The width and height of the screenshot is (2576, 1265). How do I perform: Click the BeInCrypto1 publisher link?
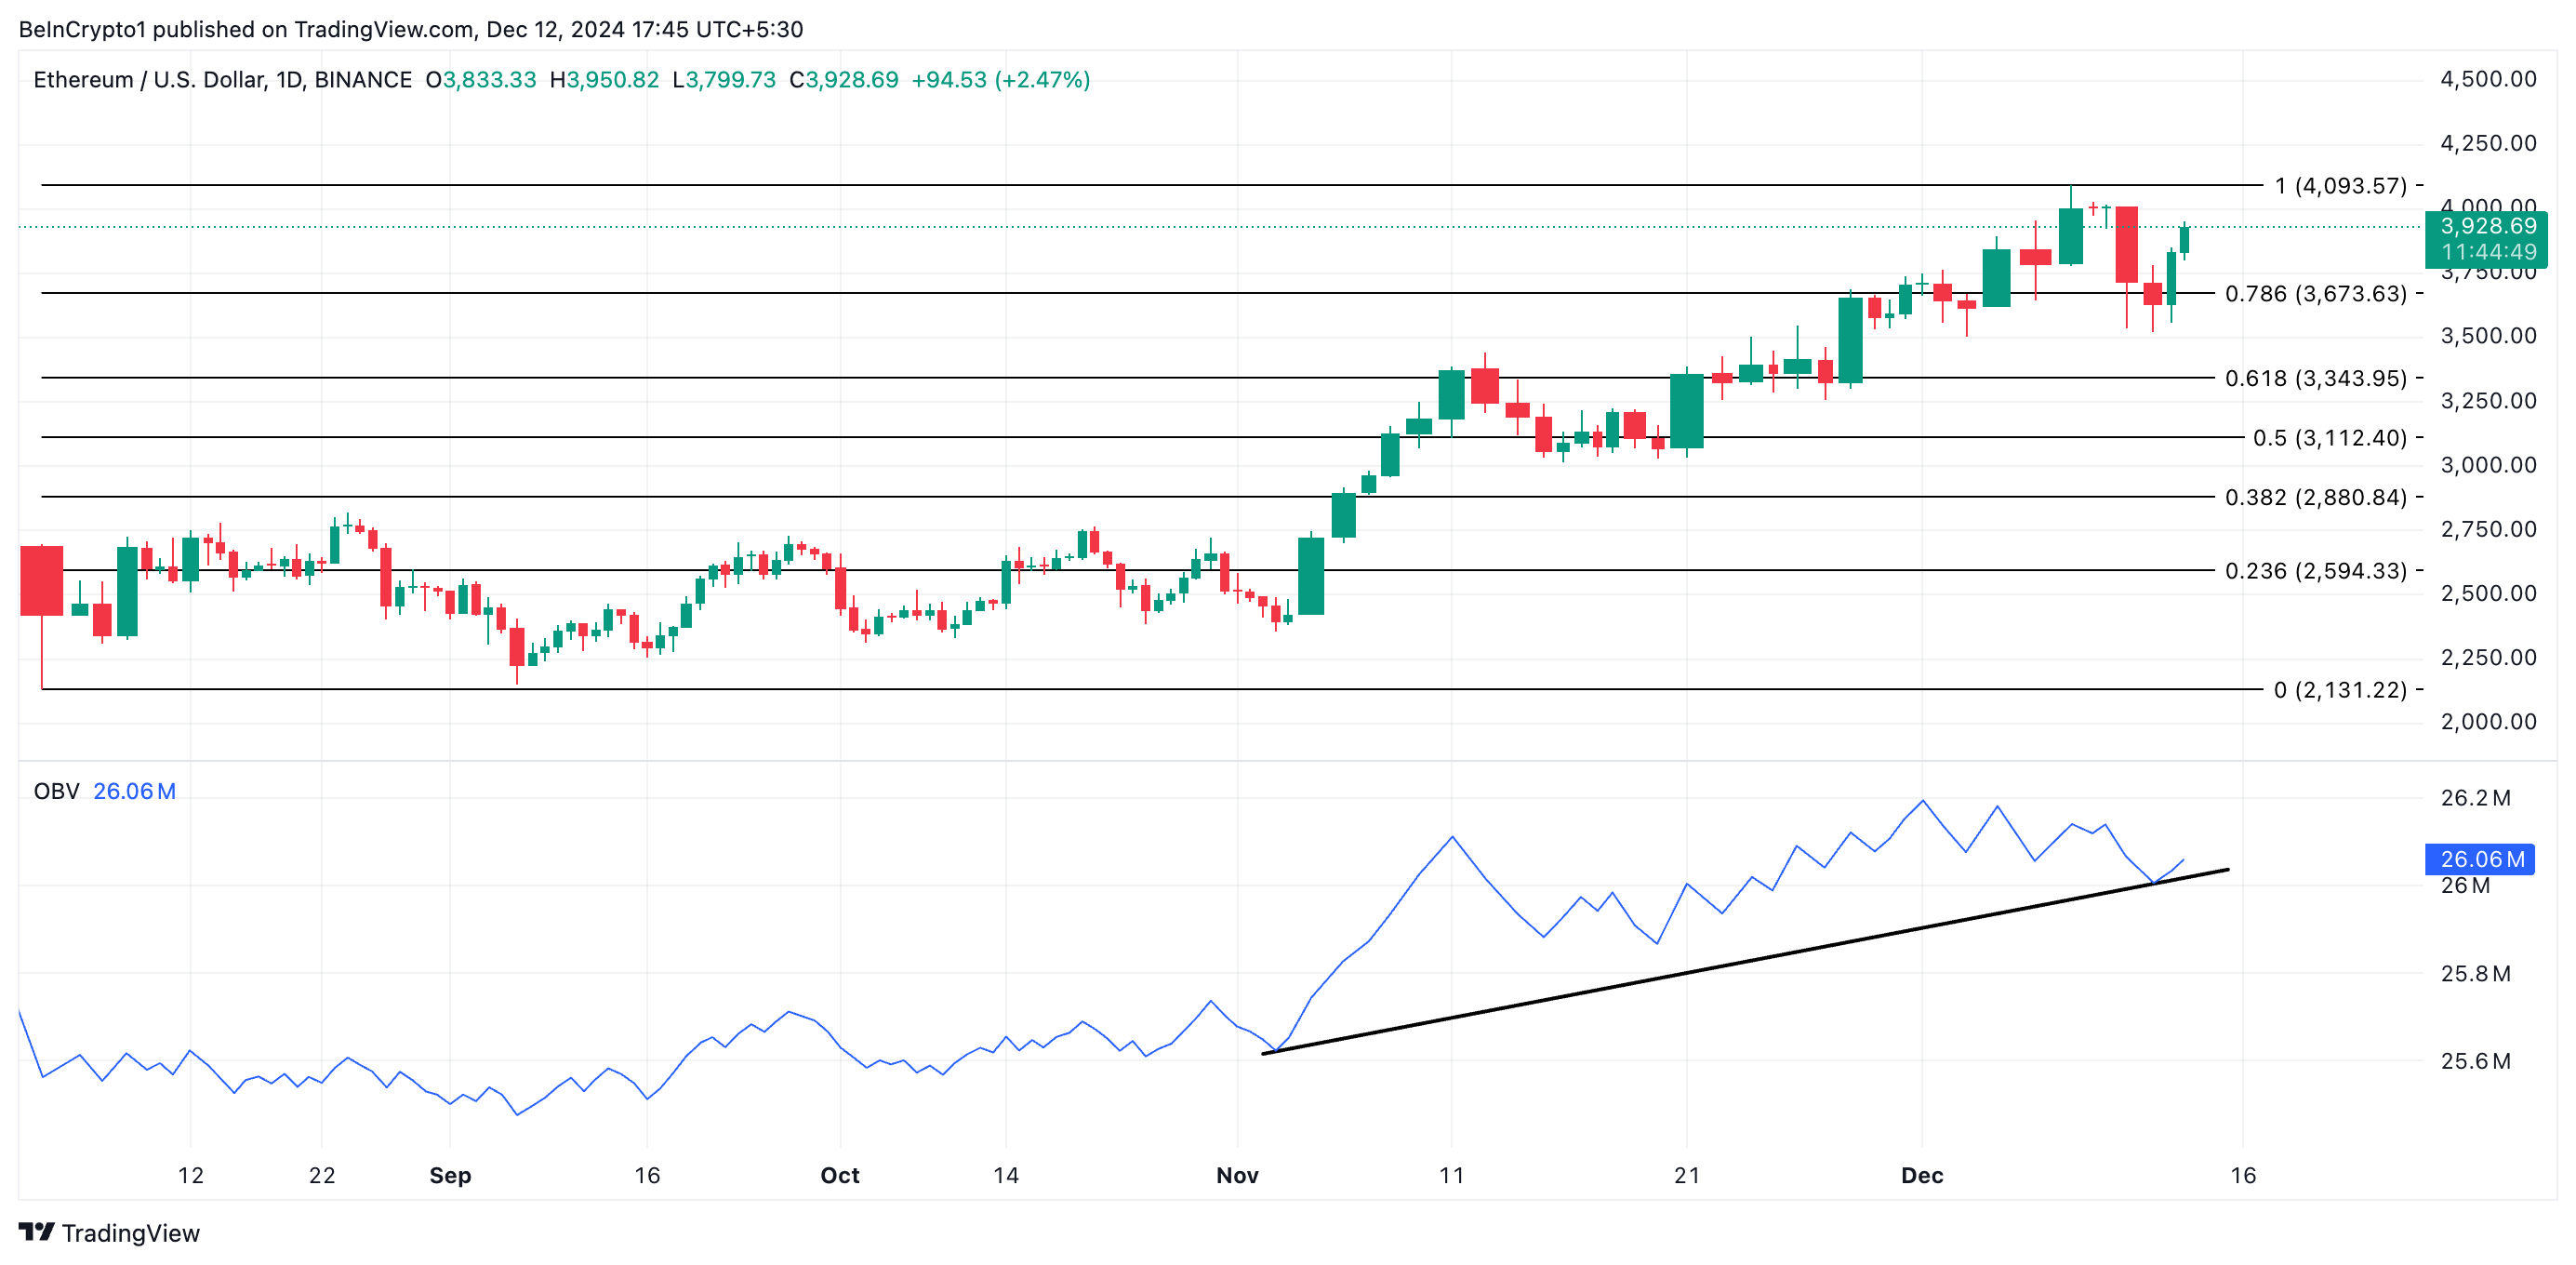pyautogui.click(x=85, y=28)
